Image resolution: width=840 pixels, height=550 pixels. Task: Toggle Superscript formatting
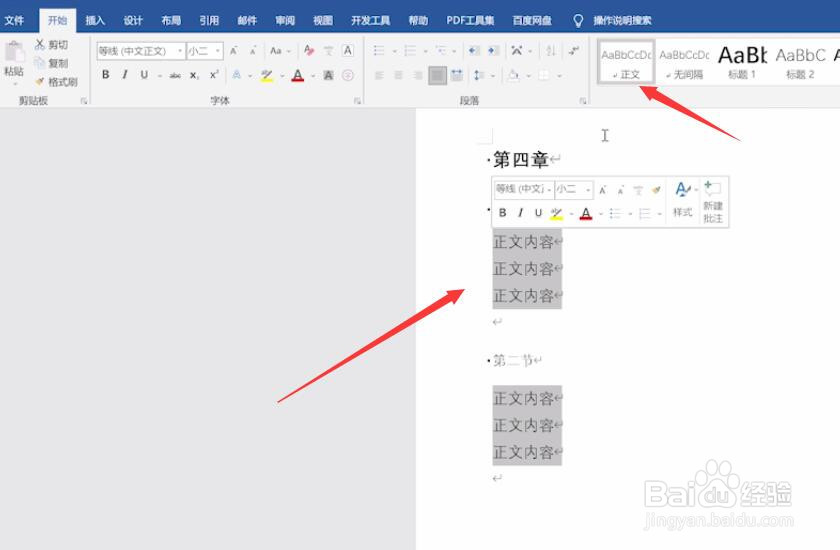(x=214, y=75)
